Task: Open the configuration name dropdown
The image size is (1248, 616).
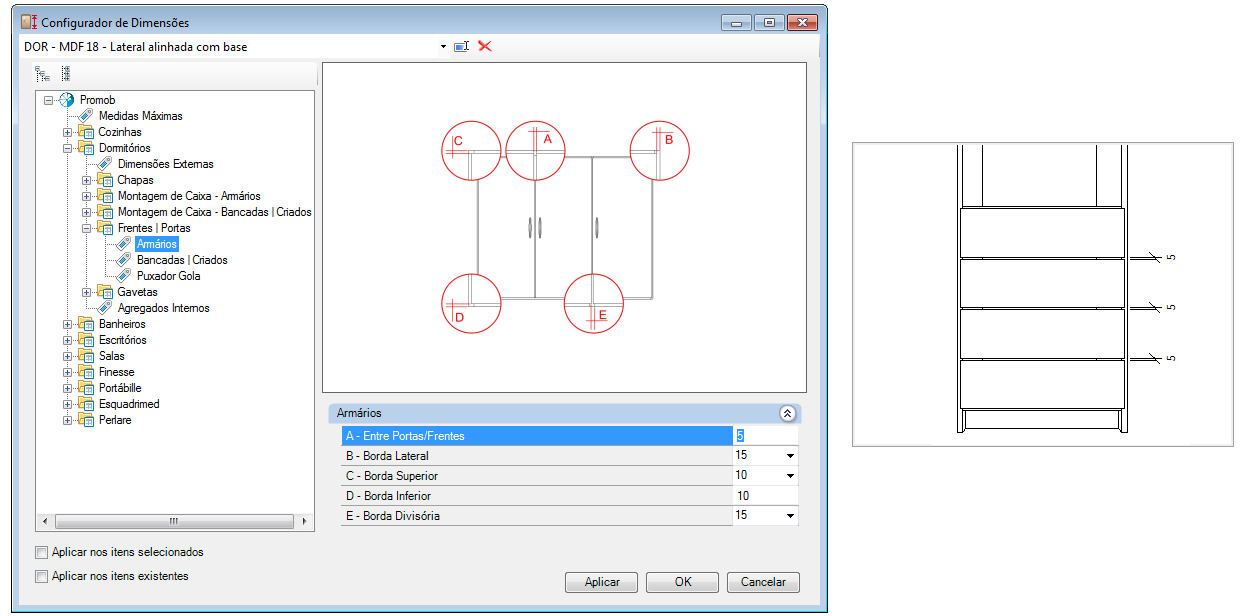Action: [x=443, y=47]
